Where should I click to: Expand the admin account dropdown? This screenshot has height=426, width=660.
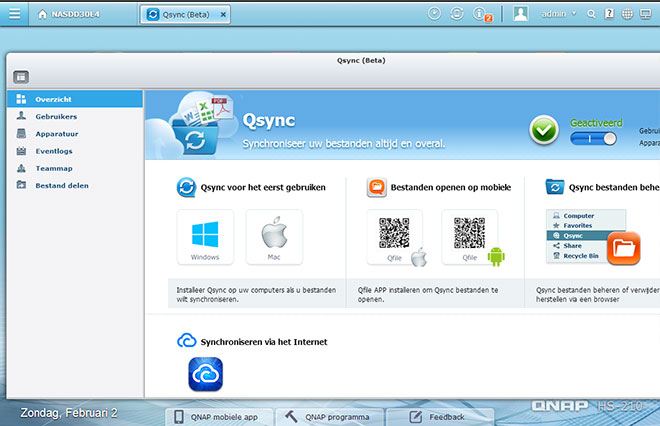point(559,14)
